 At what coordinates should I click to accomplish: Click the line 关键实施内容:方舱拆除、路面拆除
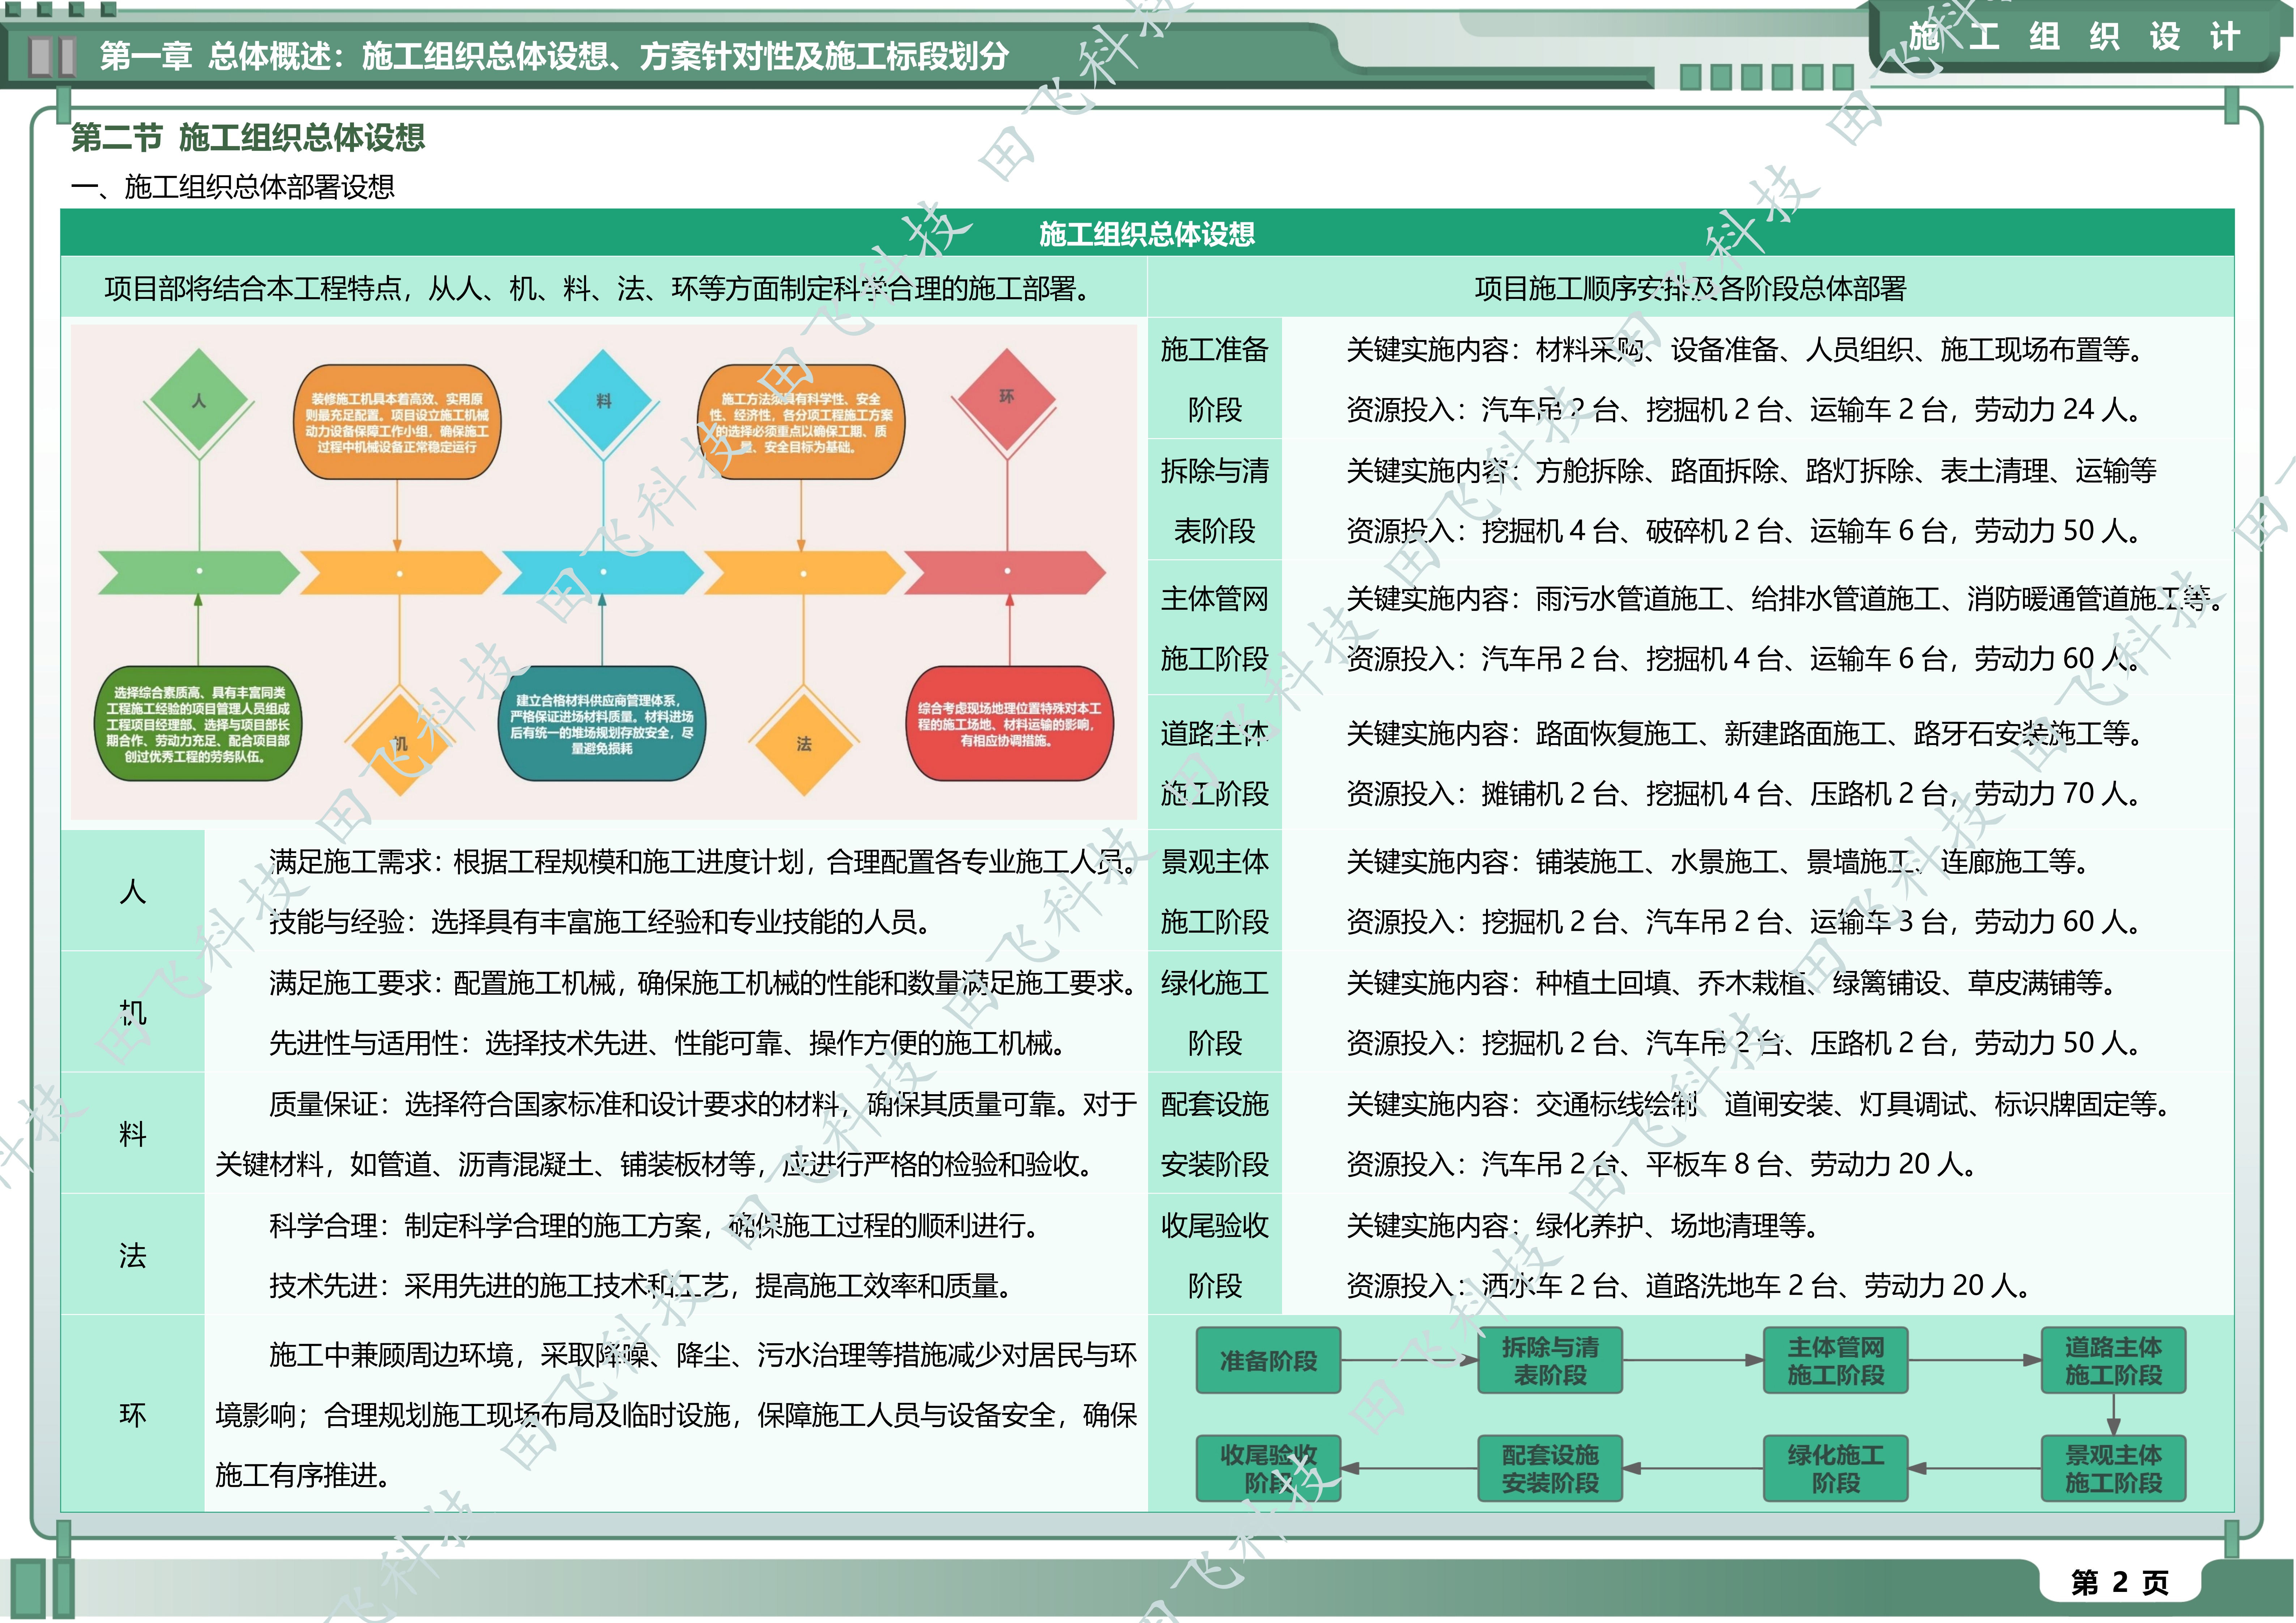point(1751,471)
